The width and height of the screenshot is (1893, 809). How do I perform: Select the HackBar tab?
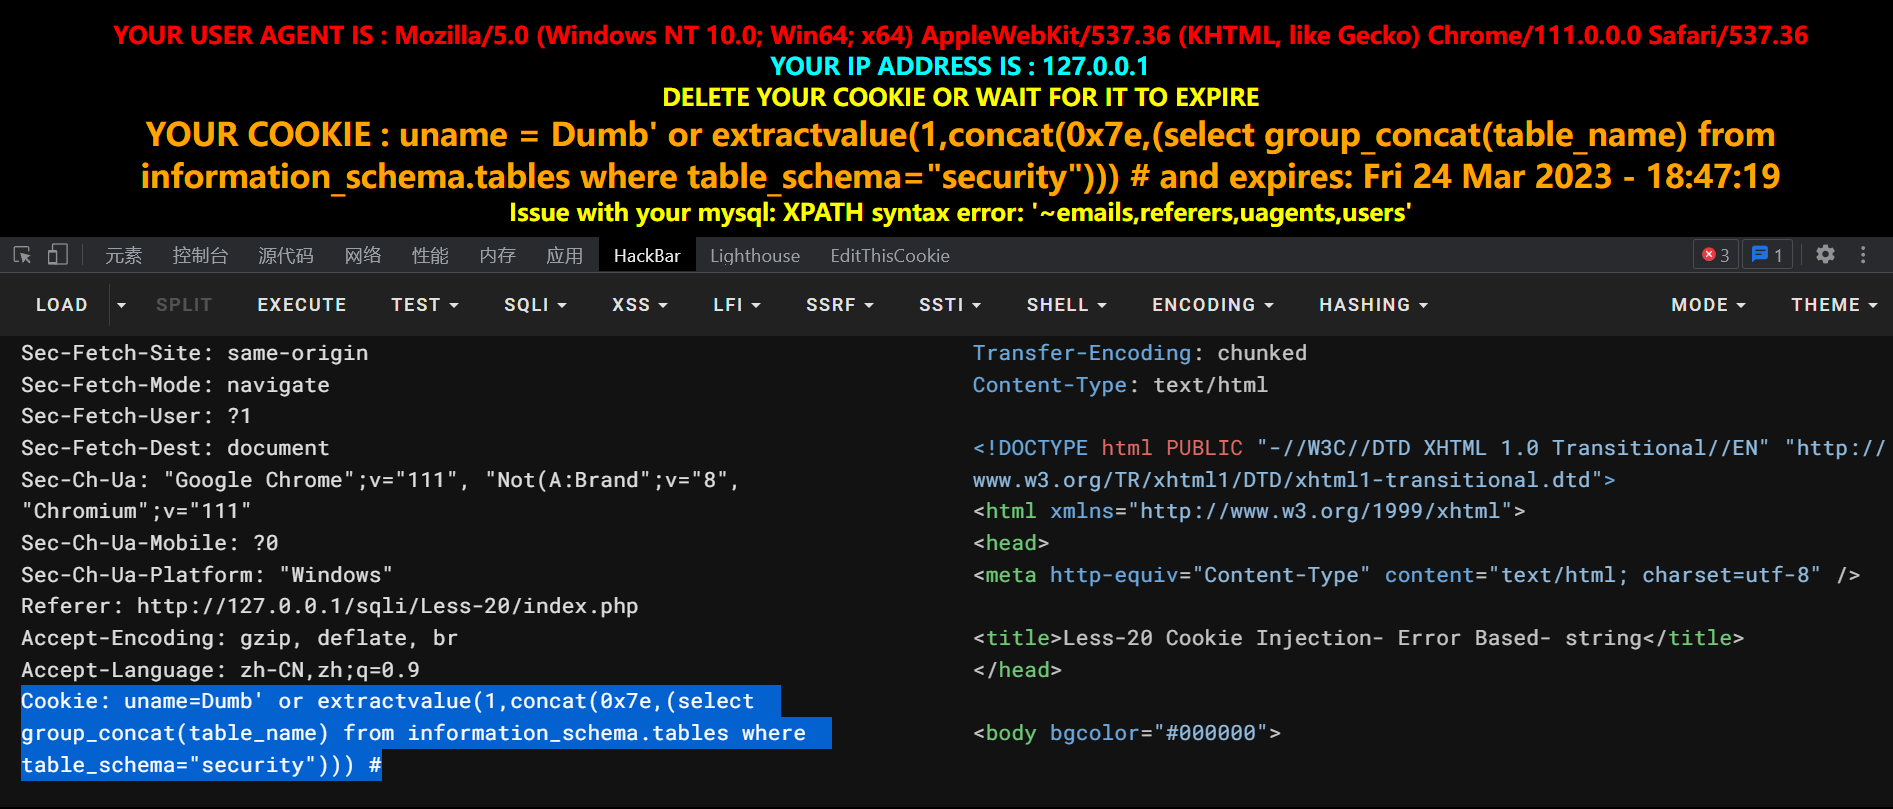tap(647, 256)
